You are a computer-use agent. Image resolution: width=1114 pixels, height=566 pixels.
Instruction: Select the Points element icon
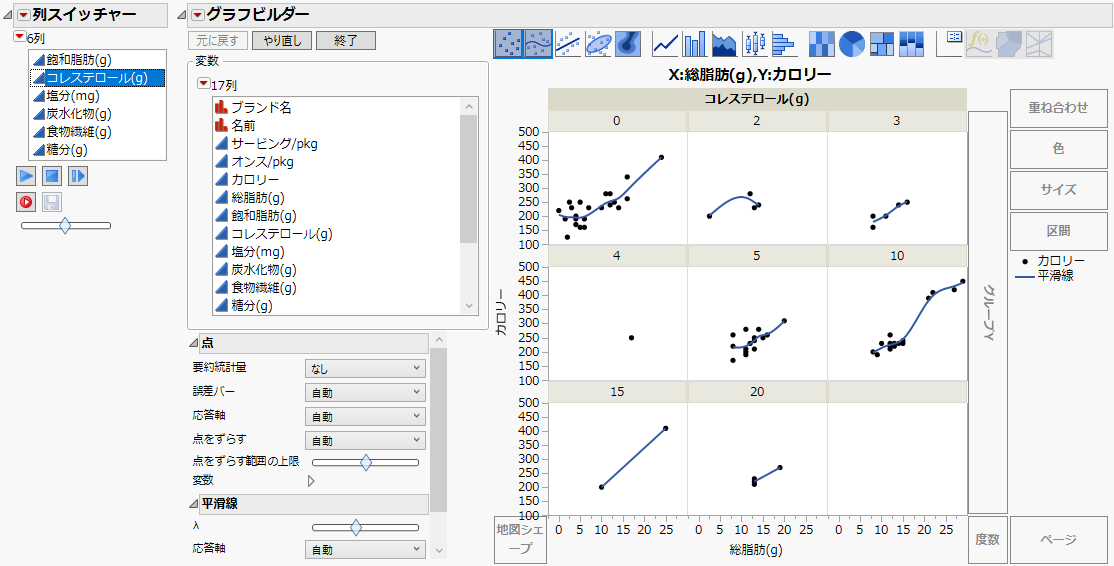[509, 44]
